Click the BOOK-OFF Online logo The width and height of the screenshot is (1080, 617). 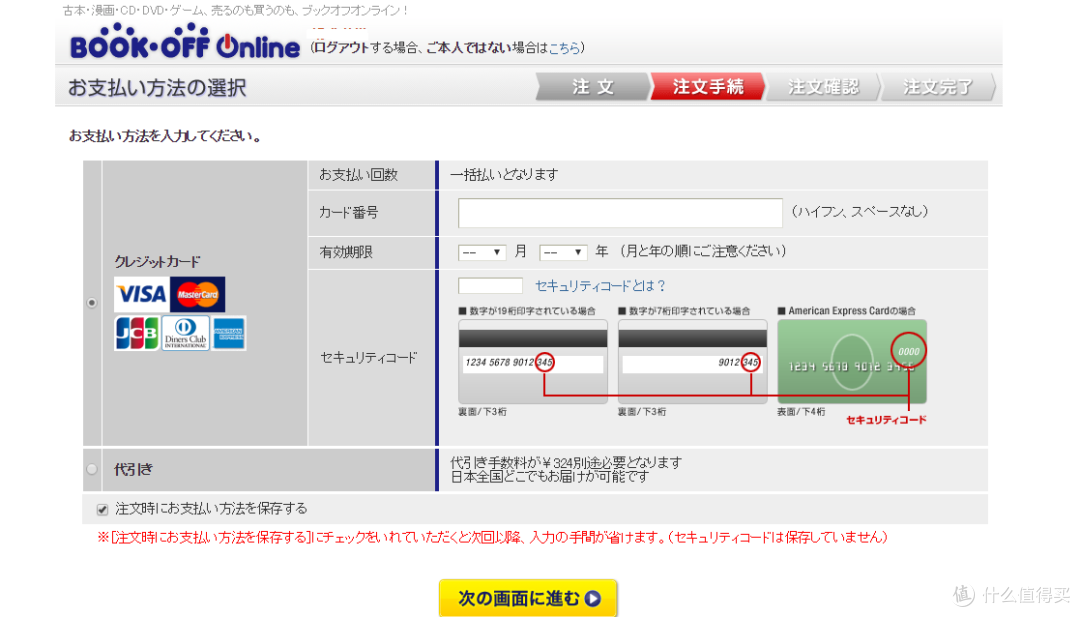point(185,42)
